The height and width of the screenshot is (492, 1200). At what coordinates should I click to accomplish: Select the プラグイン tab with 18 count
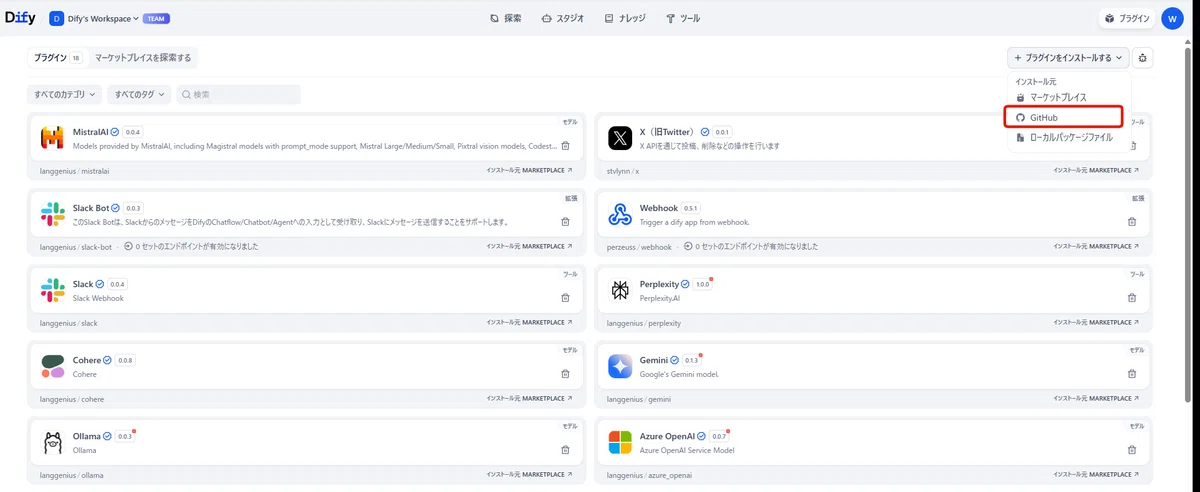57,58
